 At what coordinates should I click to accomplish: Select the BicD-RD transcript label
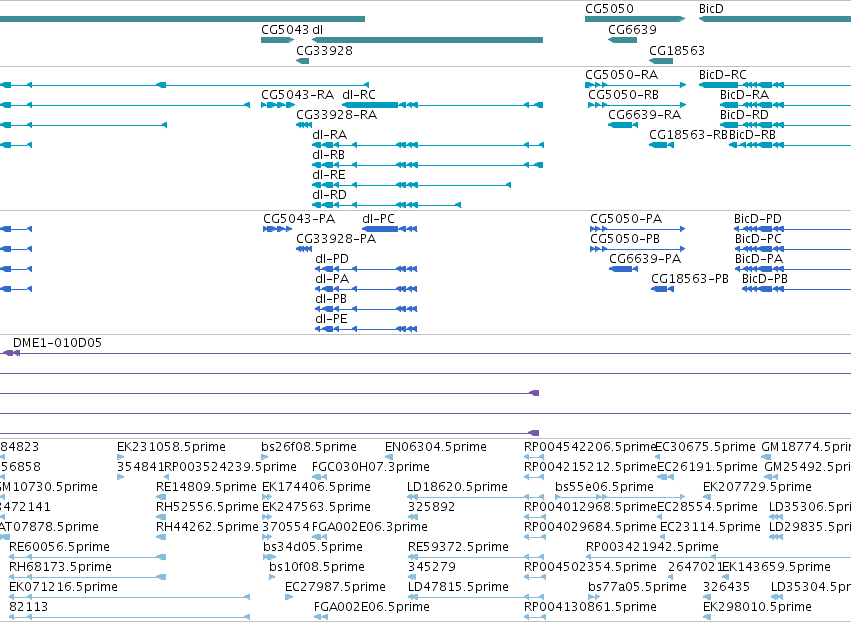click(744, 115)
